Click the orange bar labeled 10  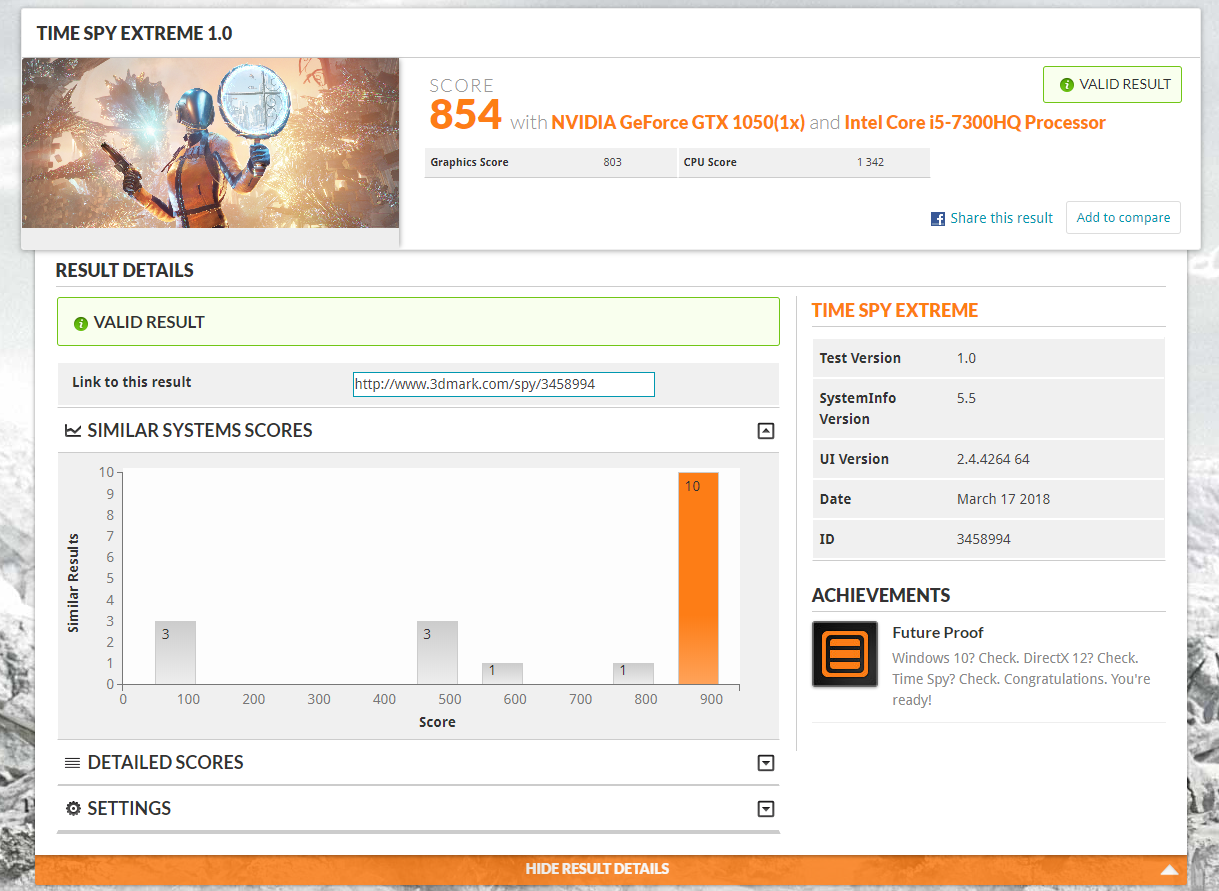pyautogui.click(x=698, y=578)
